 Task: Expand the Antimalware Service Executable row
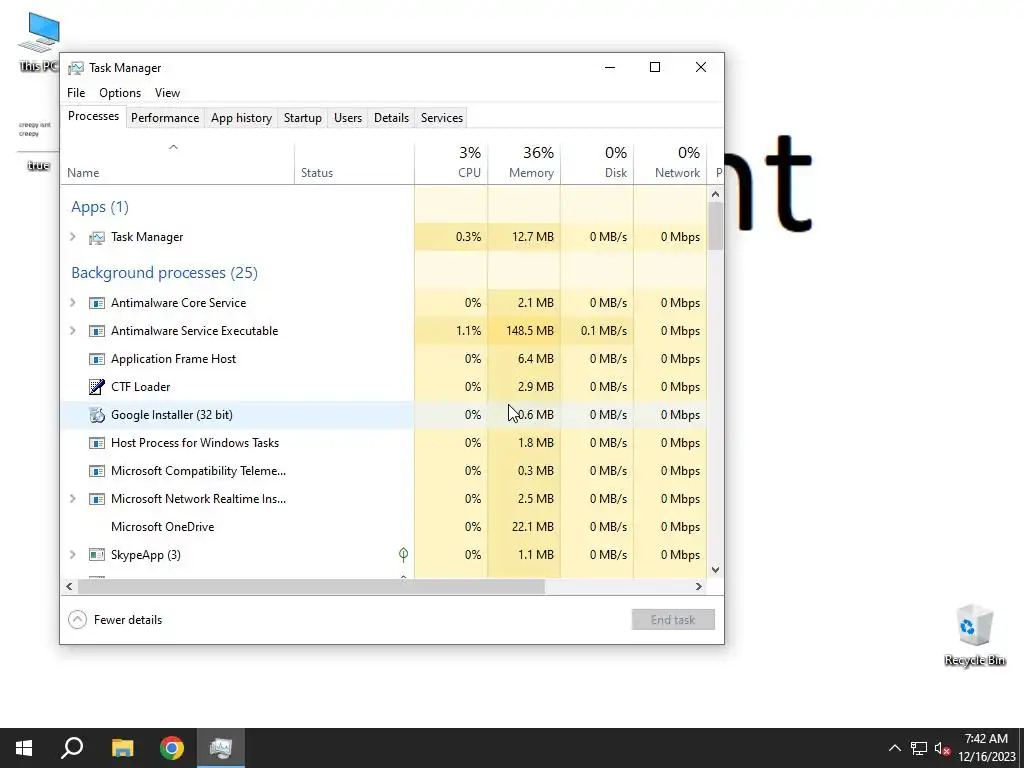click(72, 330)
